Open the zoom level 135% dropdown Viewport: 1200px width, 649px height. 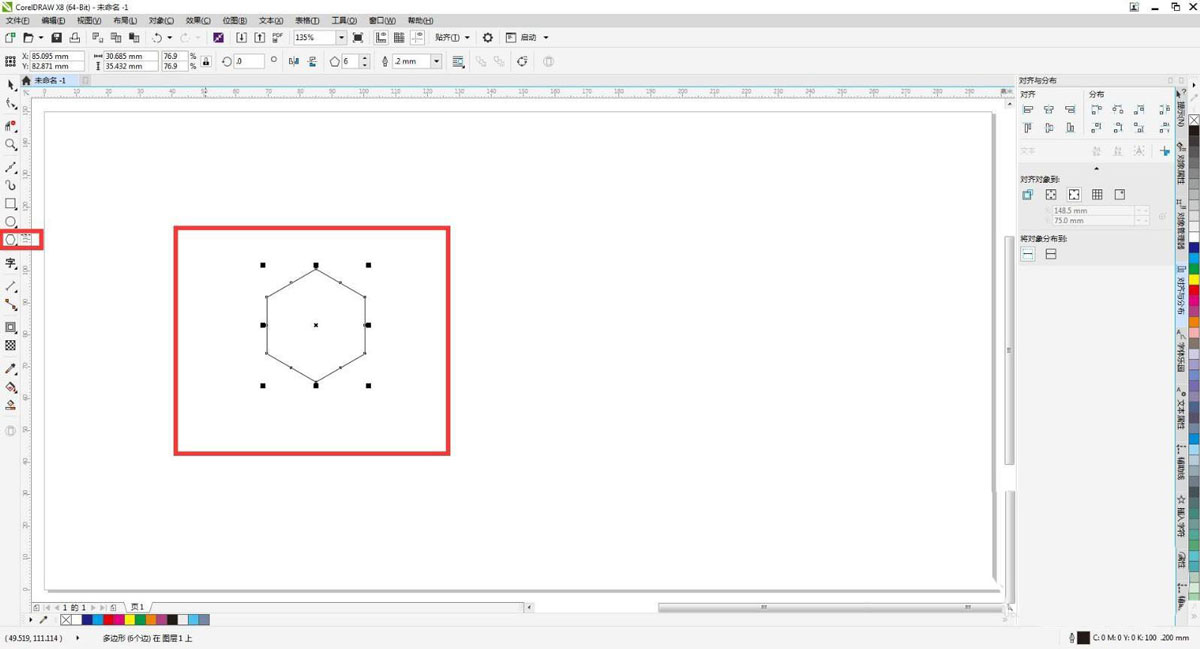tap(341, 38)
